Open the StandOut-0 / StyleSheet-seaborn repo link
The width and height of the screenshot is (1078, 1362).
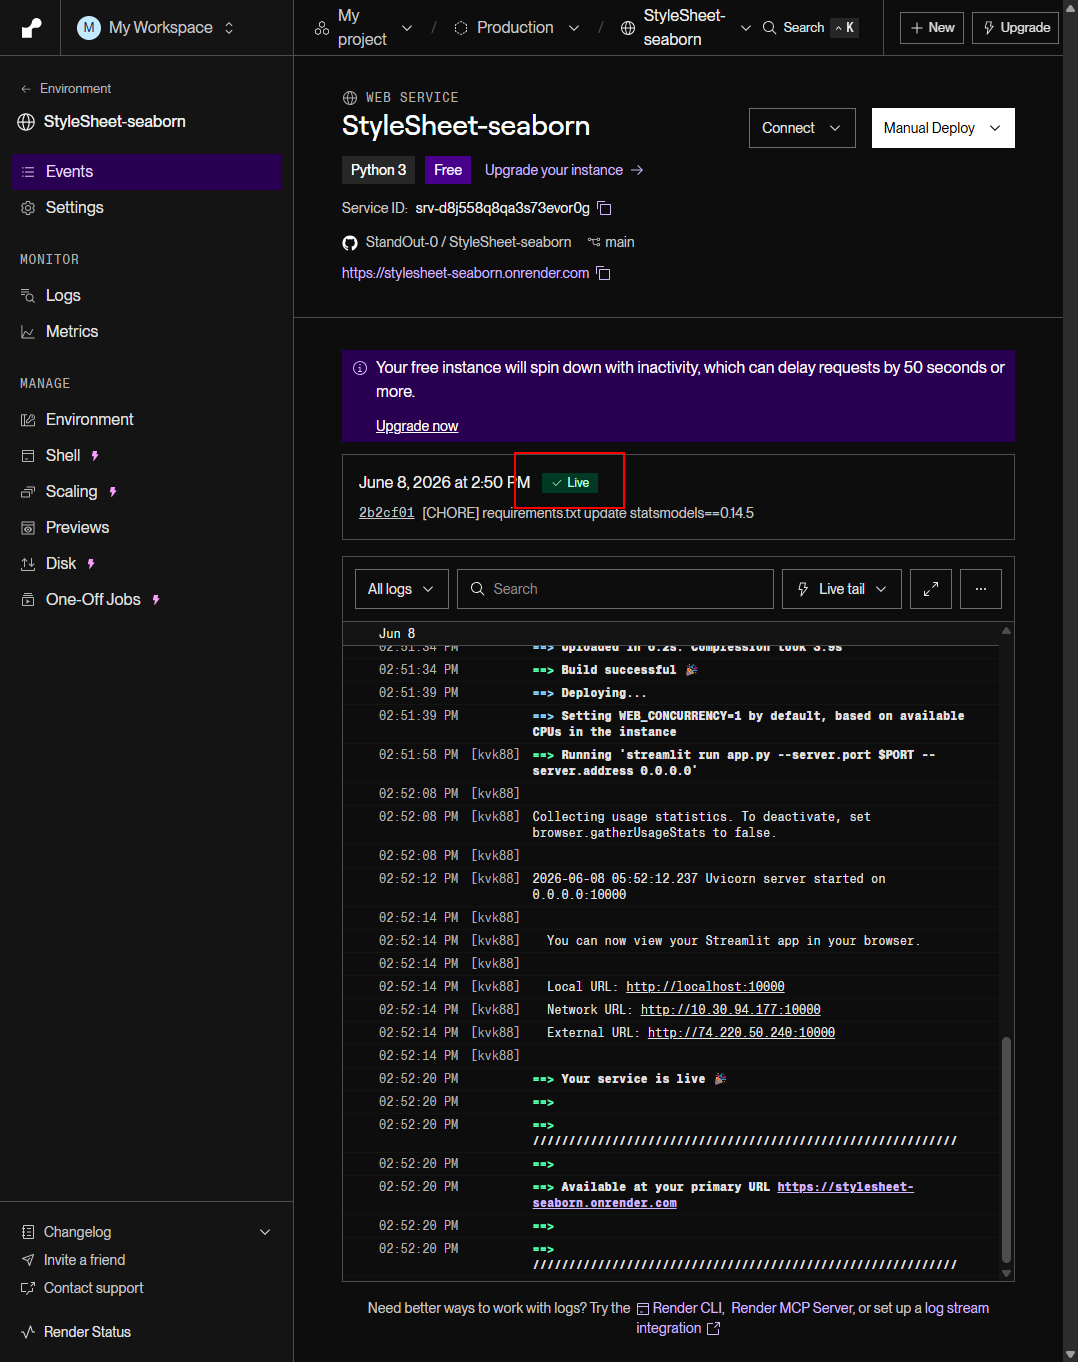pyautogui.click(x=468, y=242)
